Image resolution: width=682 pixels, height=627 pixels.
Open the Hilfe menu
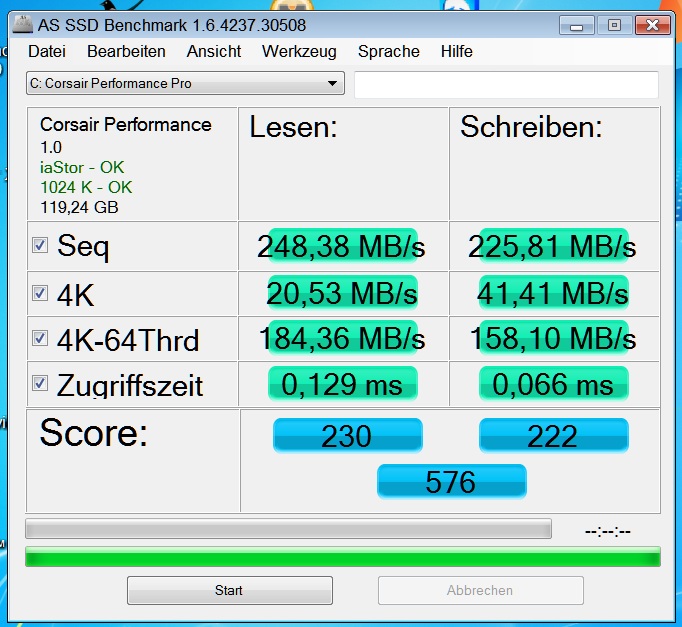click(x=456, y=51)
